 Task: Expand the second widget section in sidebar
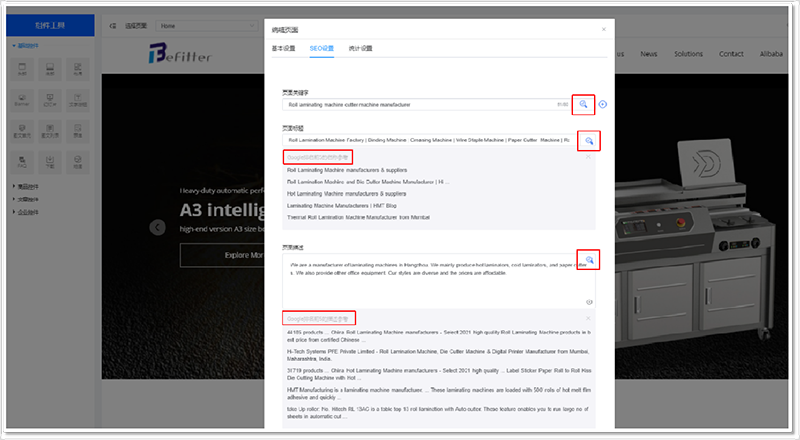(26, 187)
